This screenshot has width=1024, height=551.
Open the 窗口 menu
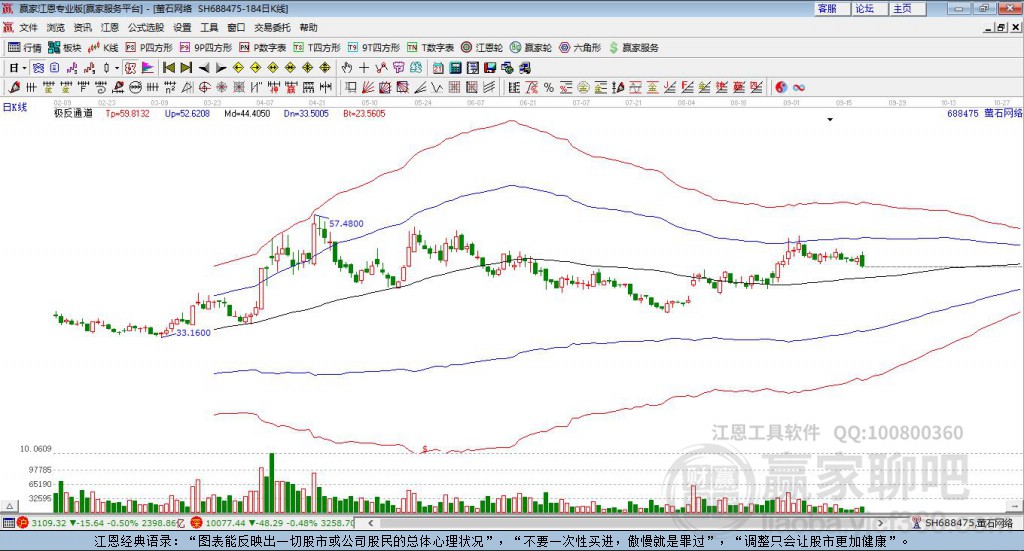tap(236, 27)
